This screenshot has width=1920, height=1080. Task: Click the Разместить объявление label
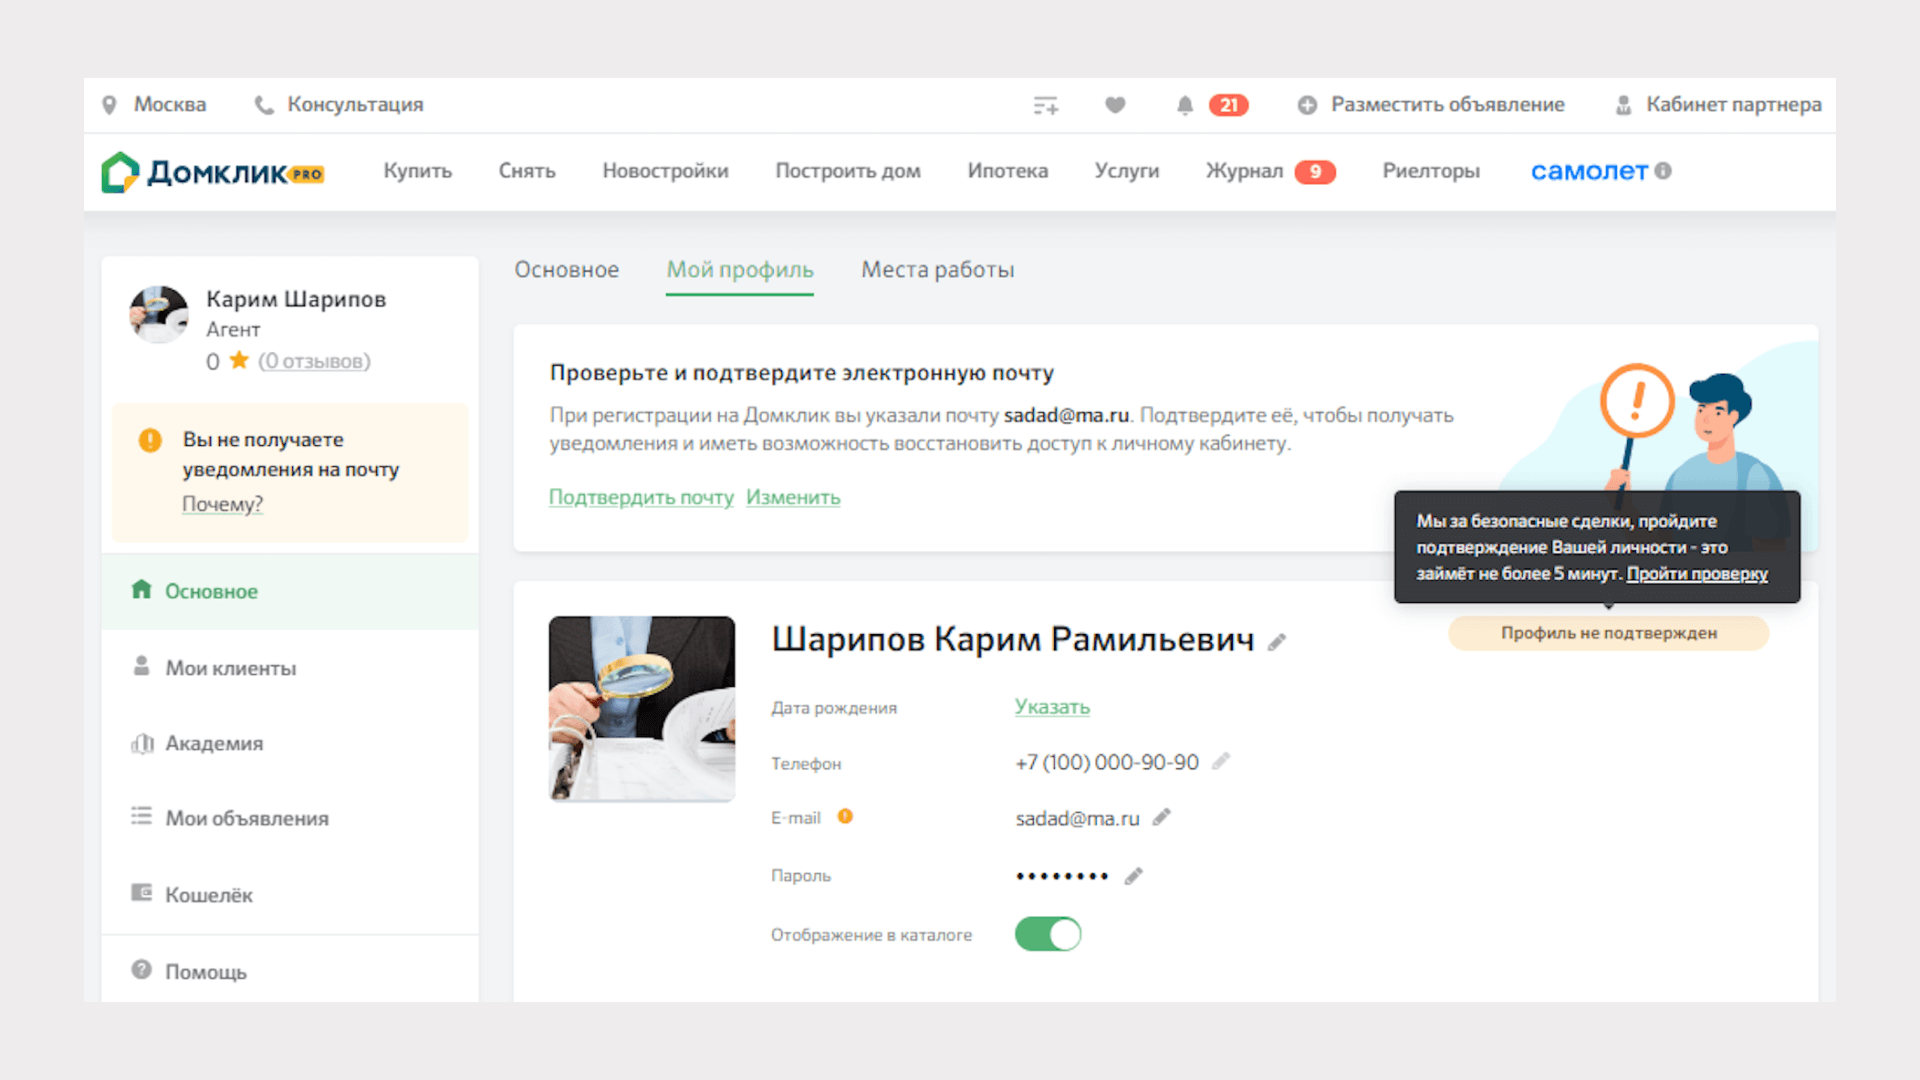tap(1447, 105)
